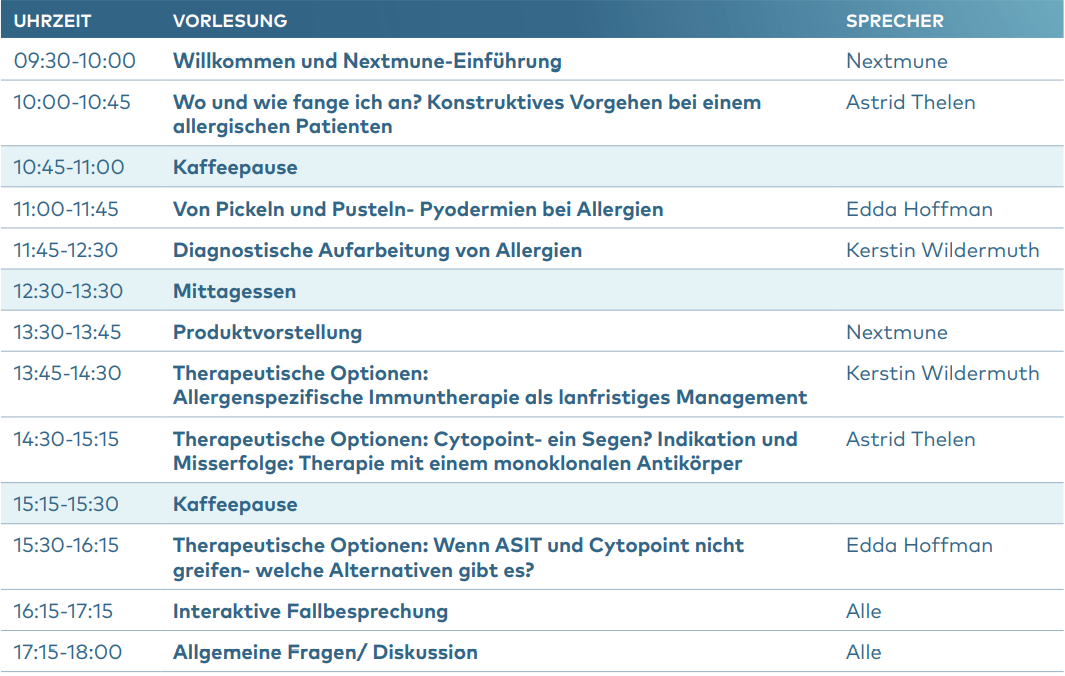
Task: Open the 'Wo und wie fange ich an?' lecture
Action: tap(467, 114)
